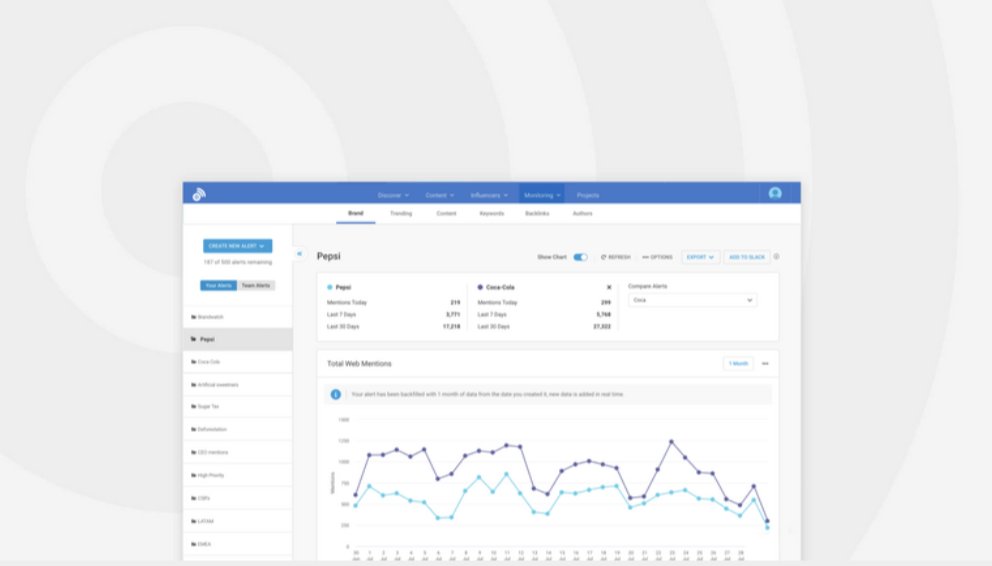Open the Export dropdown

(x=700, y=257)
